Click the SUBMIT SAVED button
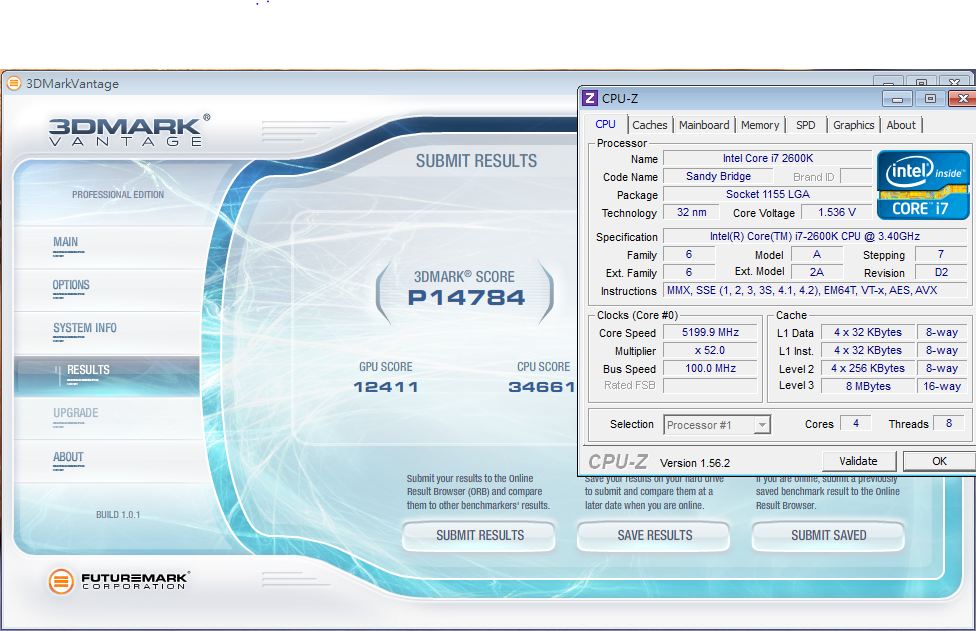The image size is (976, 631). pyautogui.click(x=828, y=535)
